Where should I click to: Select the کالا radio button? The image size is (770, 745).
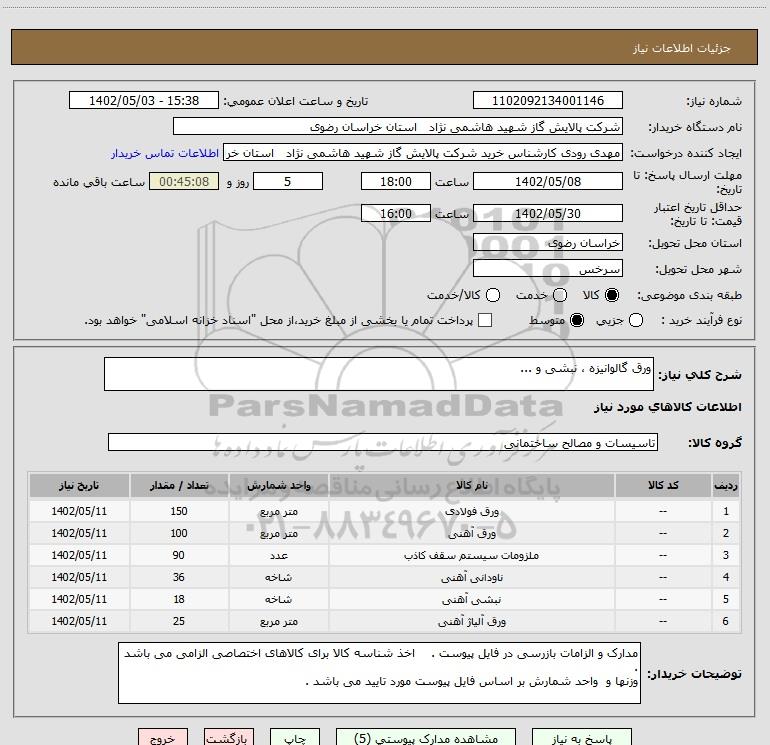[612, 295]
